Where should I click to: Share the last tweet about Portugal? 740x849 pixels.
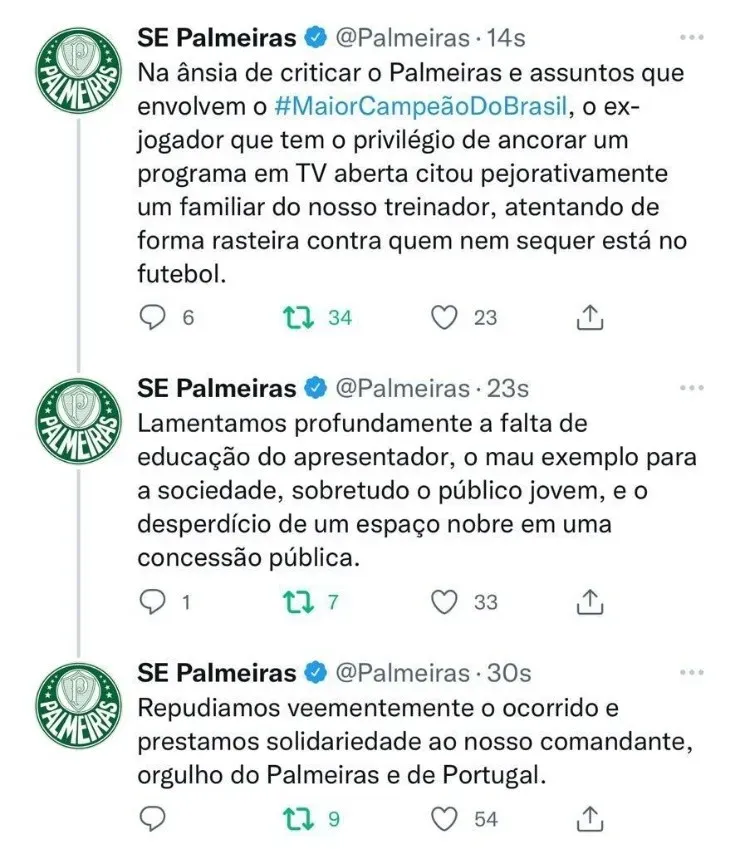tap(588, 817)
